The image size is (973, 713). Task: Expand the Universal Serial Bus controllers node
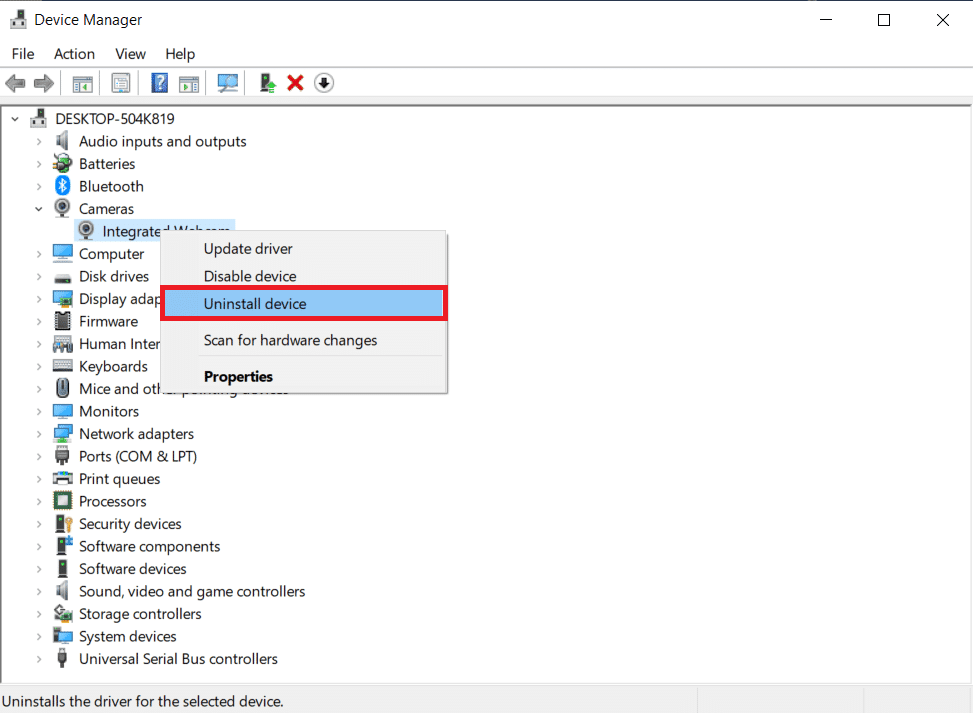coord(40,658)
